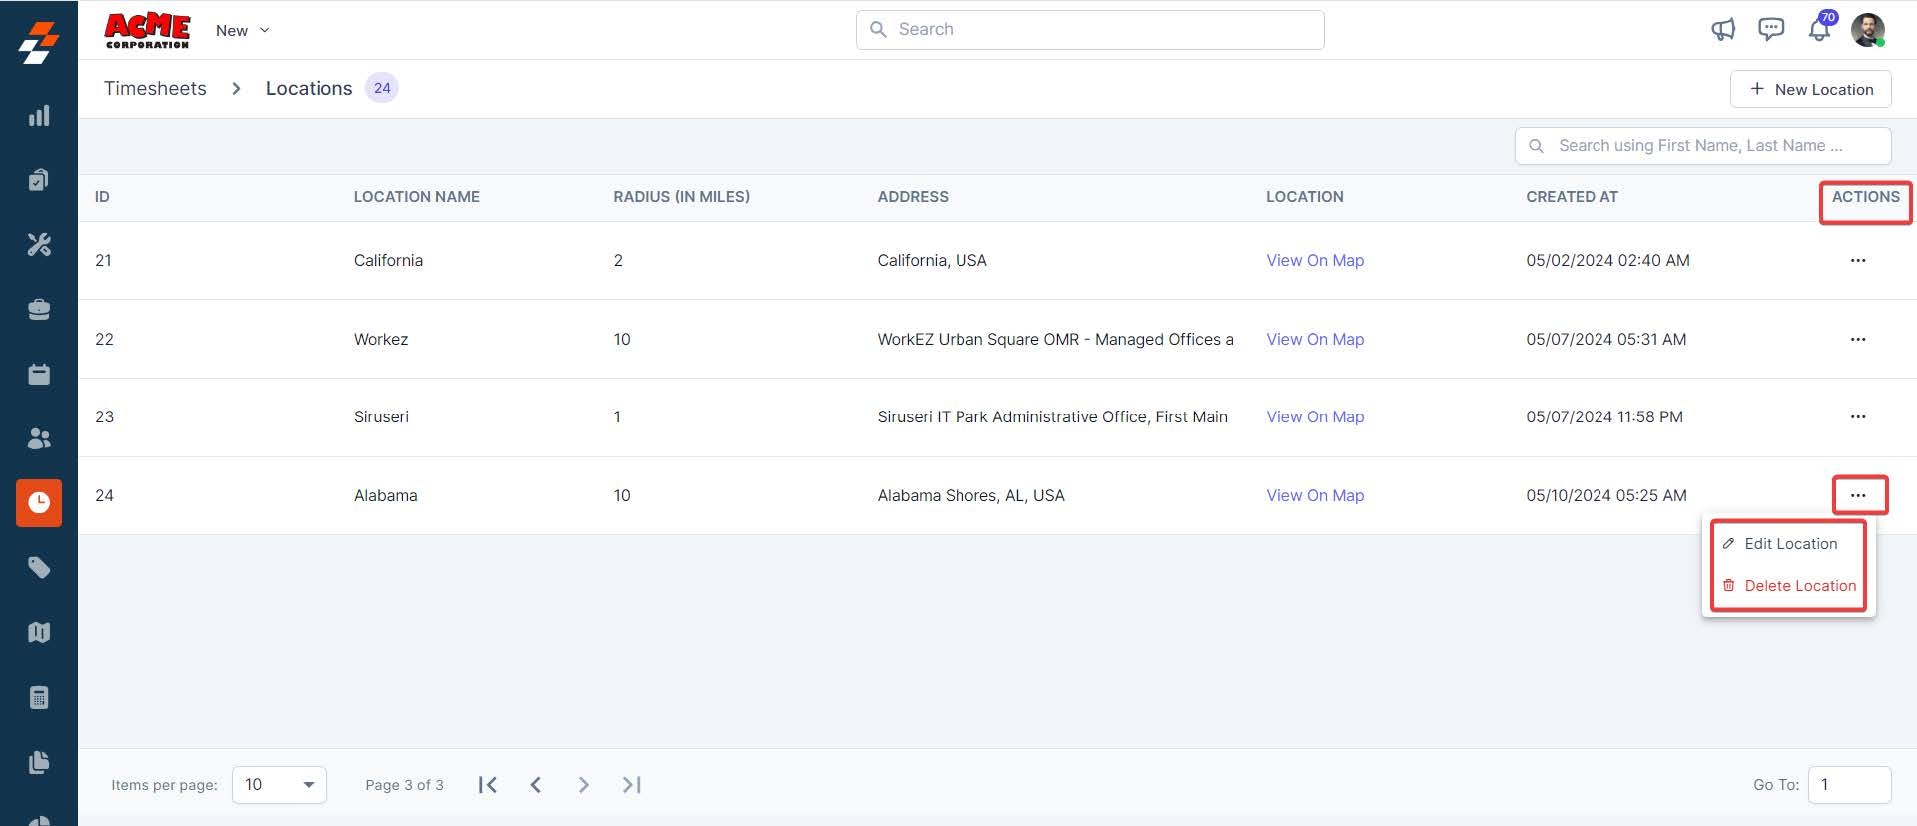Viewport: 1917px width, 826px height.
Task: Click the Siruseri location name cell
Action: click(381, 416)
